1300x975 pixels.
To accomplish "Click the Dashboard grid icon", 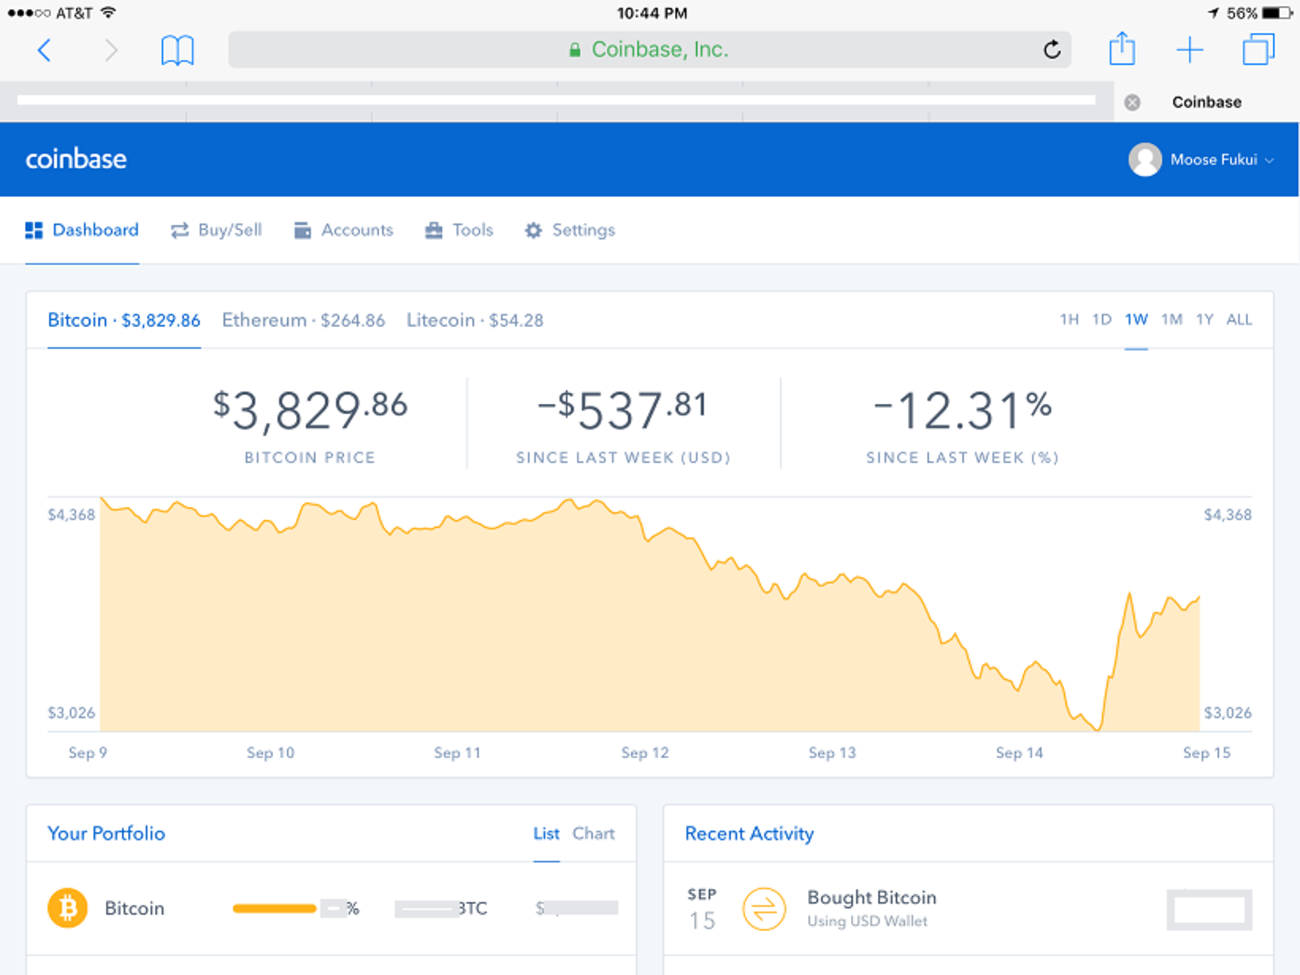I will click(x=35, y=229).
